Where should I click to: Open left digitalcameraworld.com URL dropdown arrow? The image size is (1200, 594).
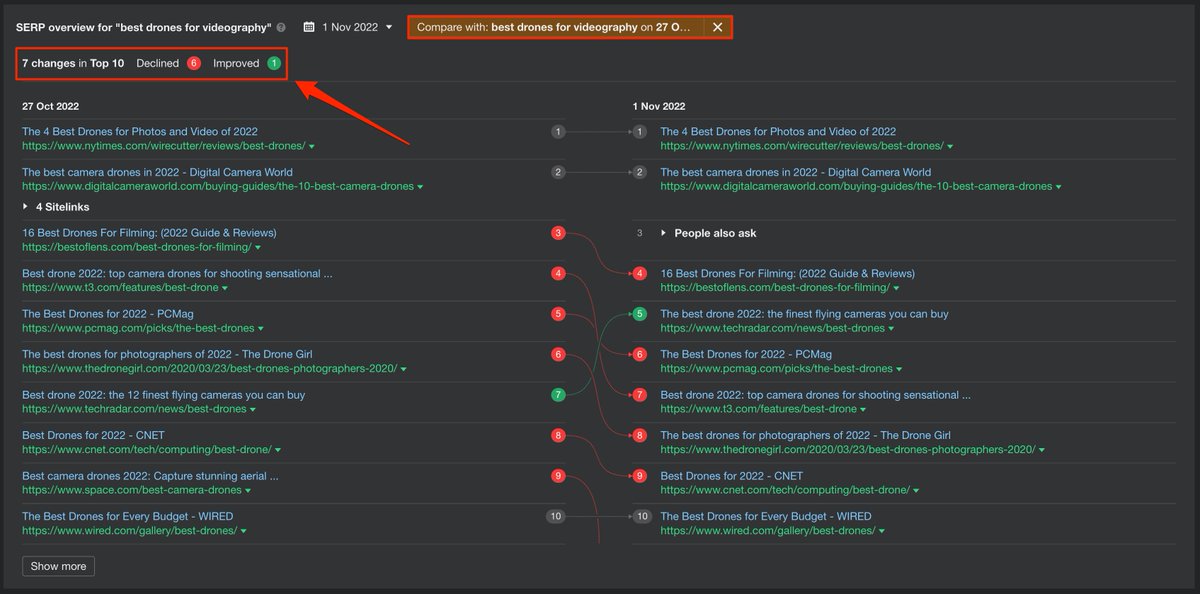[x=420, y=187]
